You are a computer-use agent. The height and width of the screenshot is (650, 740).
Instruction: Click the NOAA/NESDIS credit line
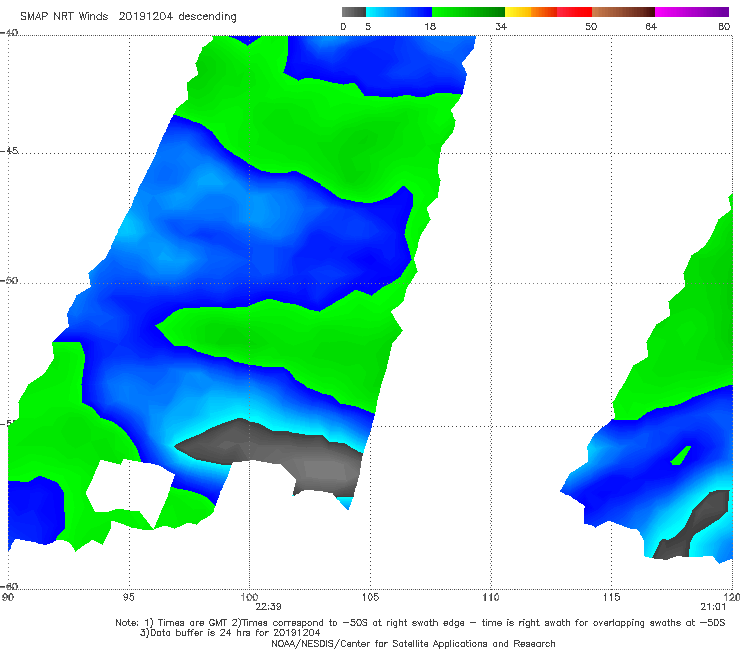click(x=413, y=643)
